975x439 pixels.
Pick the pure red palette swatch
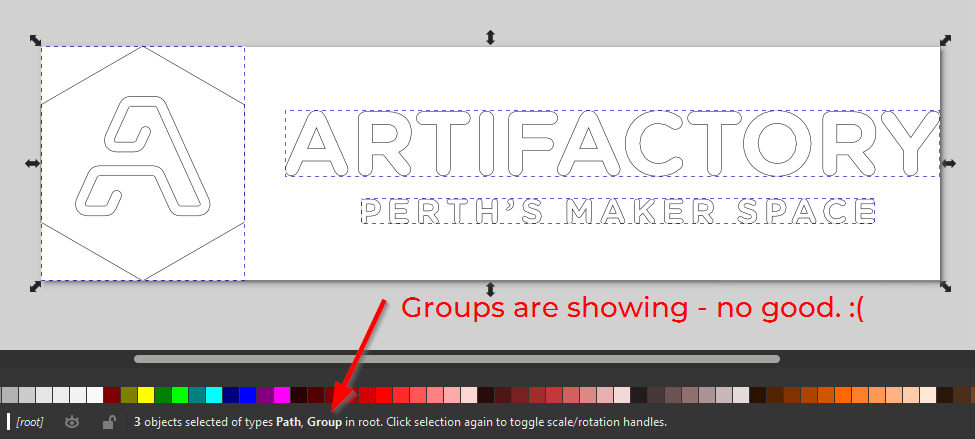click(x=384, y=395)
